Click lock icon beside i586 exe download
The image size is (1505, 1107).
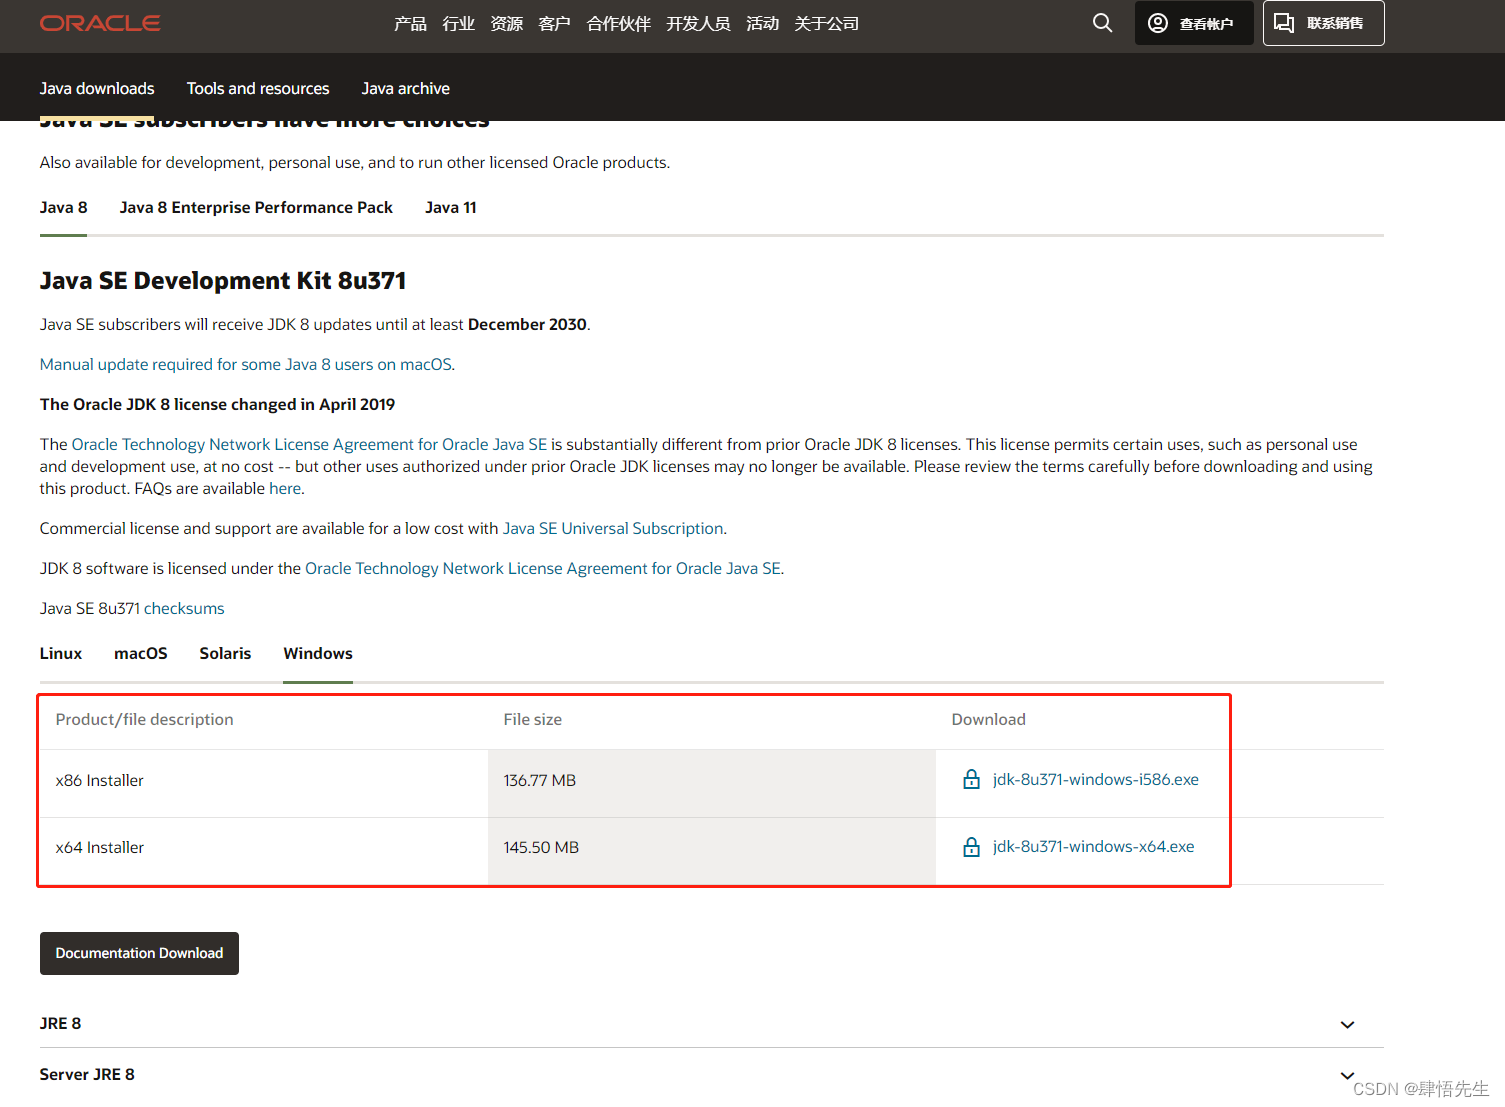point(971,779)
